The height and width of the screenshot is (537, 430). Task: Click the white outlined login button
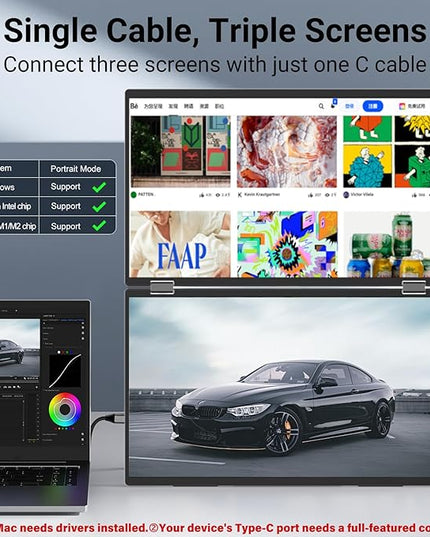tap(349, 106)
